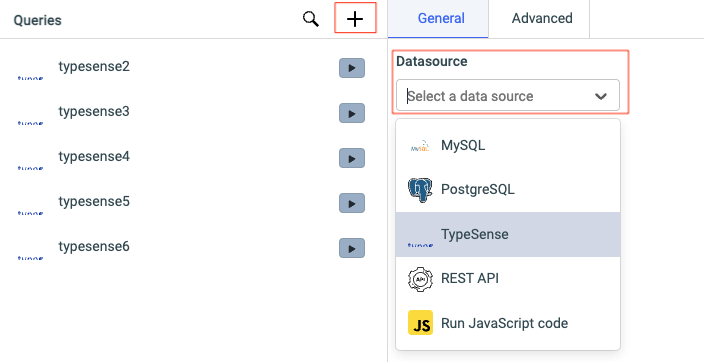
Task: Select the typesense2 query name
Action: click(94, 66)
